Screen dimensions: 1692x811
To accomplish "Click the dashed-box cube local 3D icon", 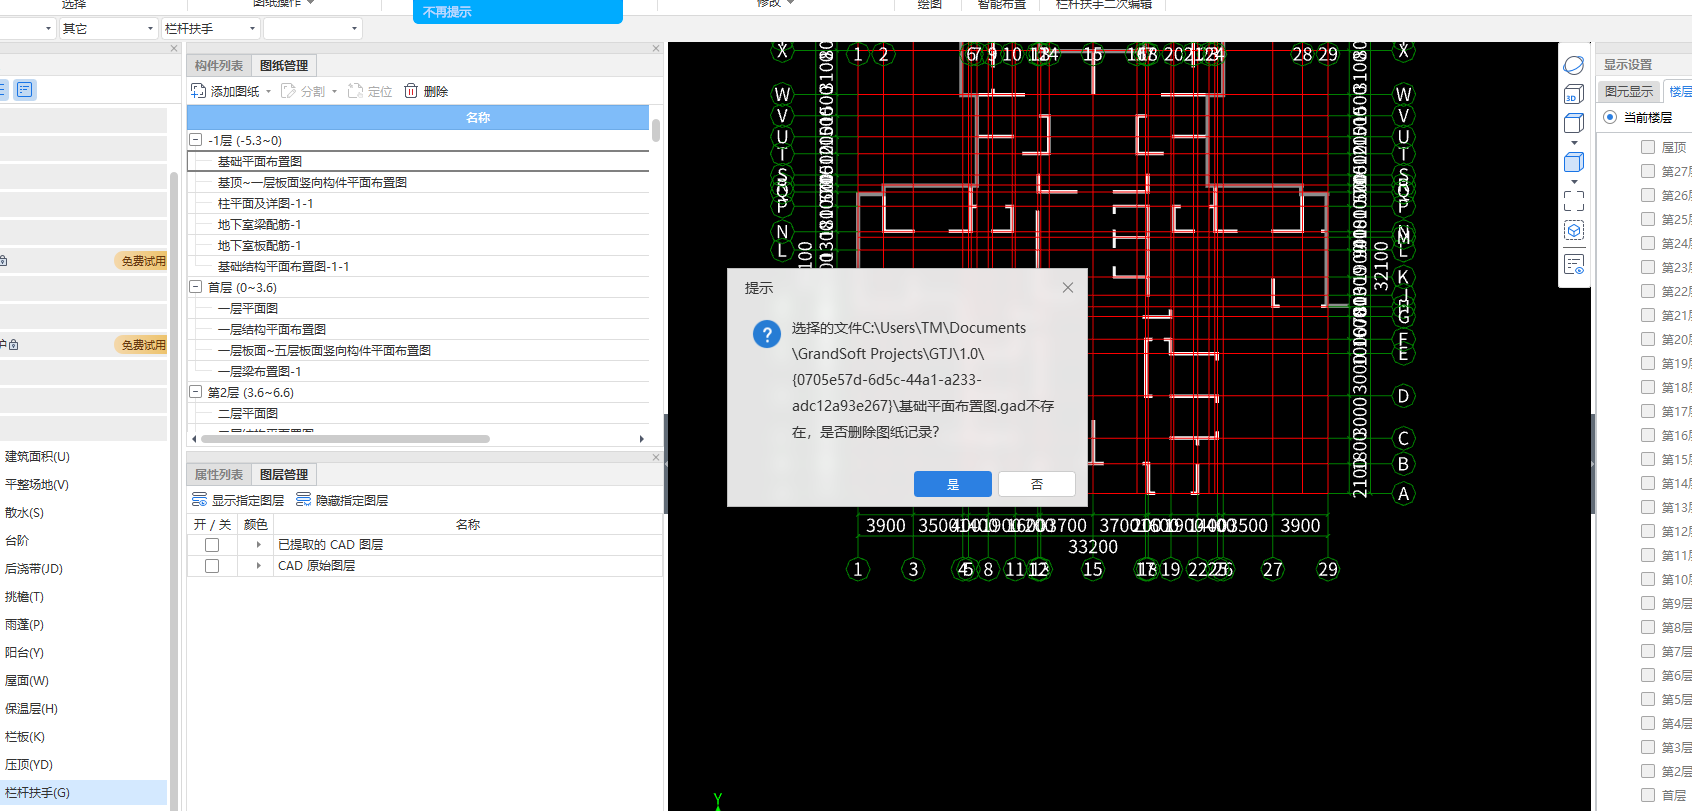I will [1573, 231].
